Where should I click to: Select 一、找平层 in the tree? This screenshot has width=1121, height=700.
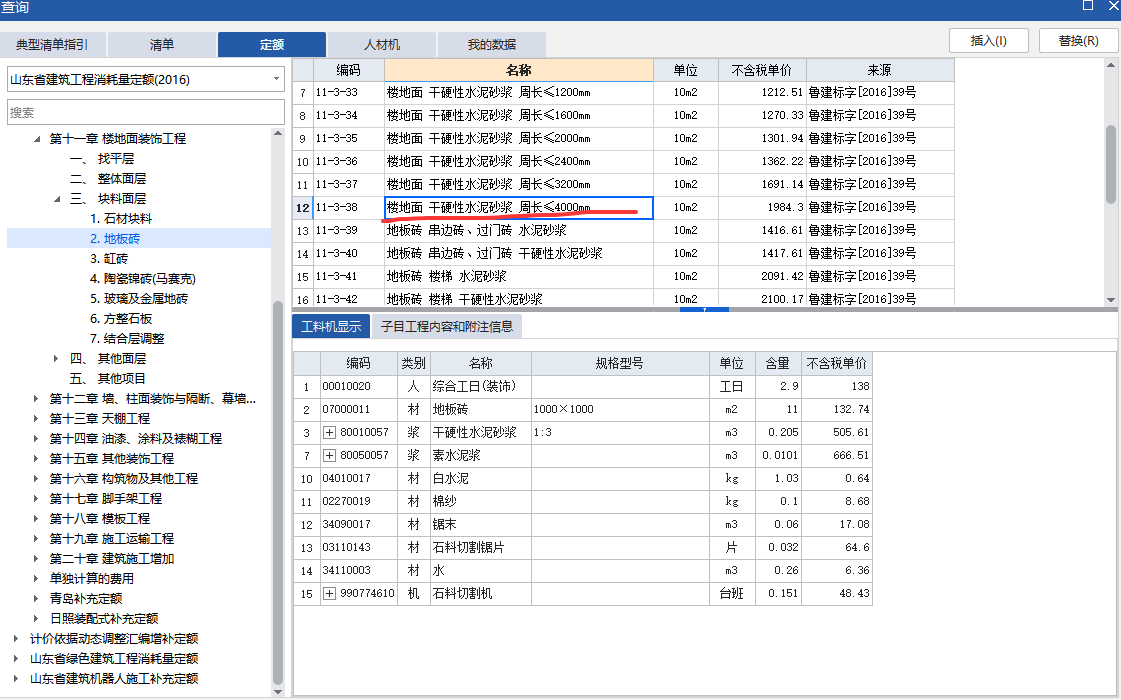102,159
